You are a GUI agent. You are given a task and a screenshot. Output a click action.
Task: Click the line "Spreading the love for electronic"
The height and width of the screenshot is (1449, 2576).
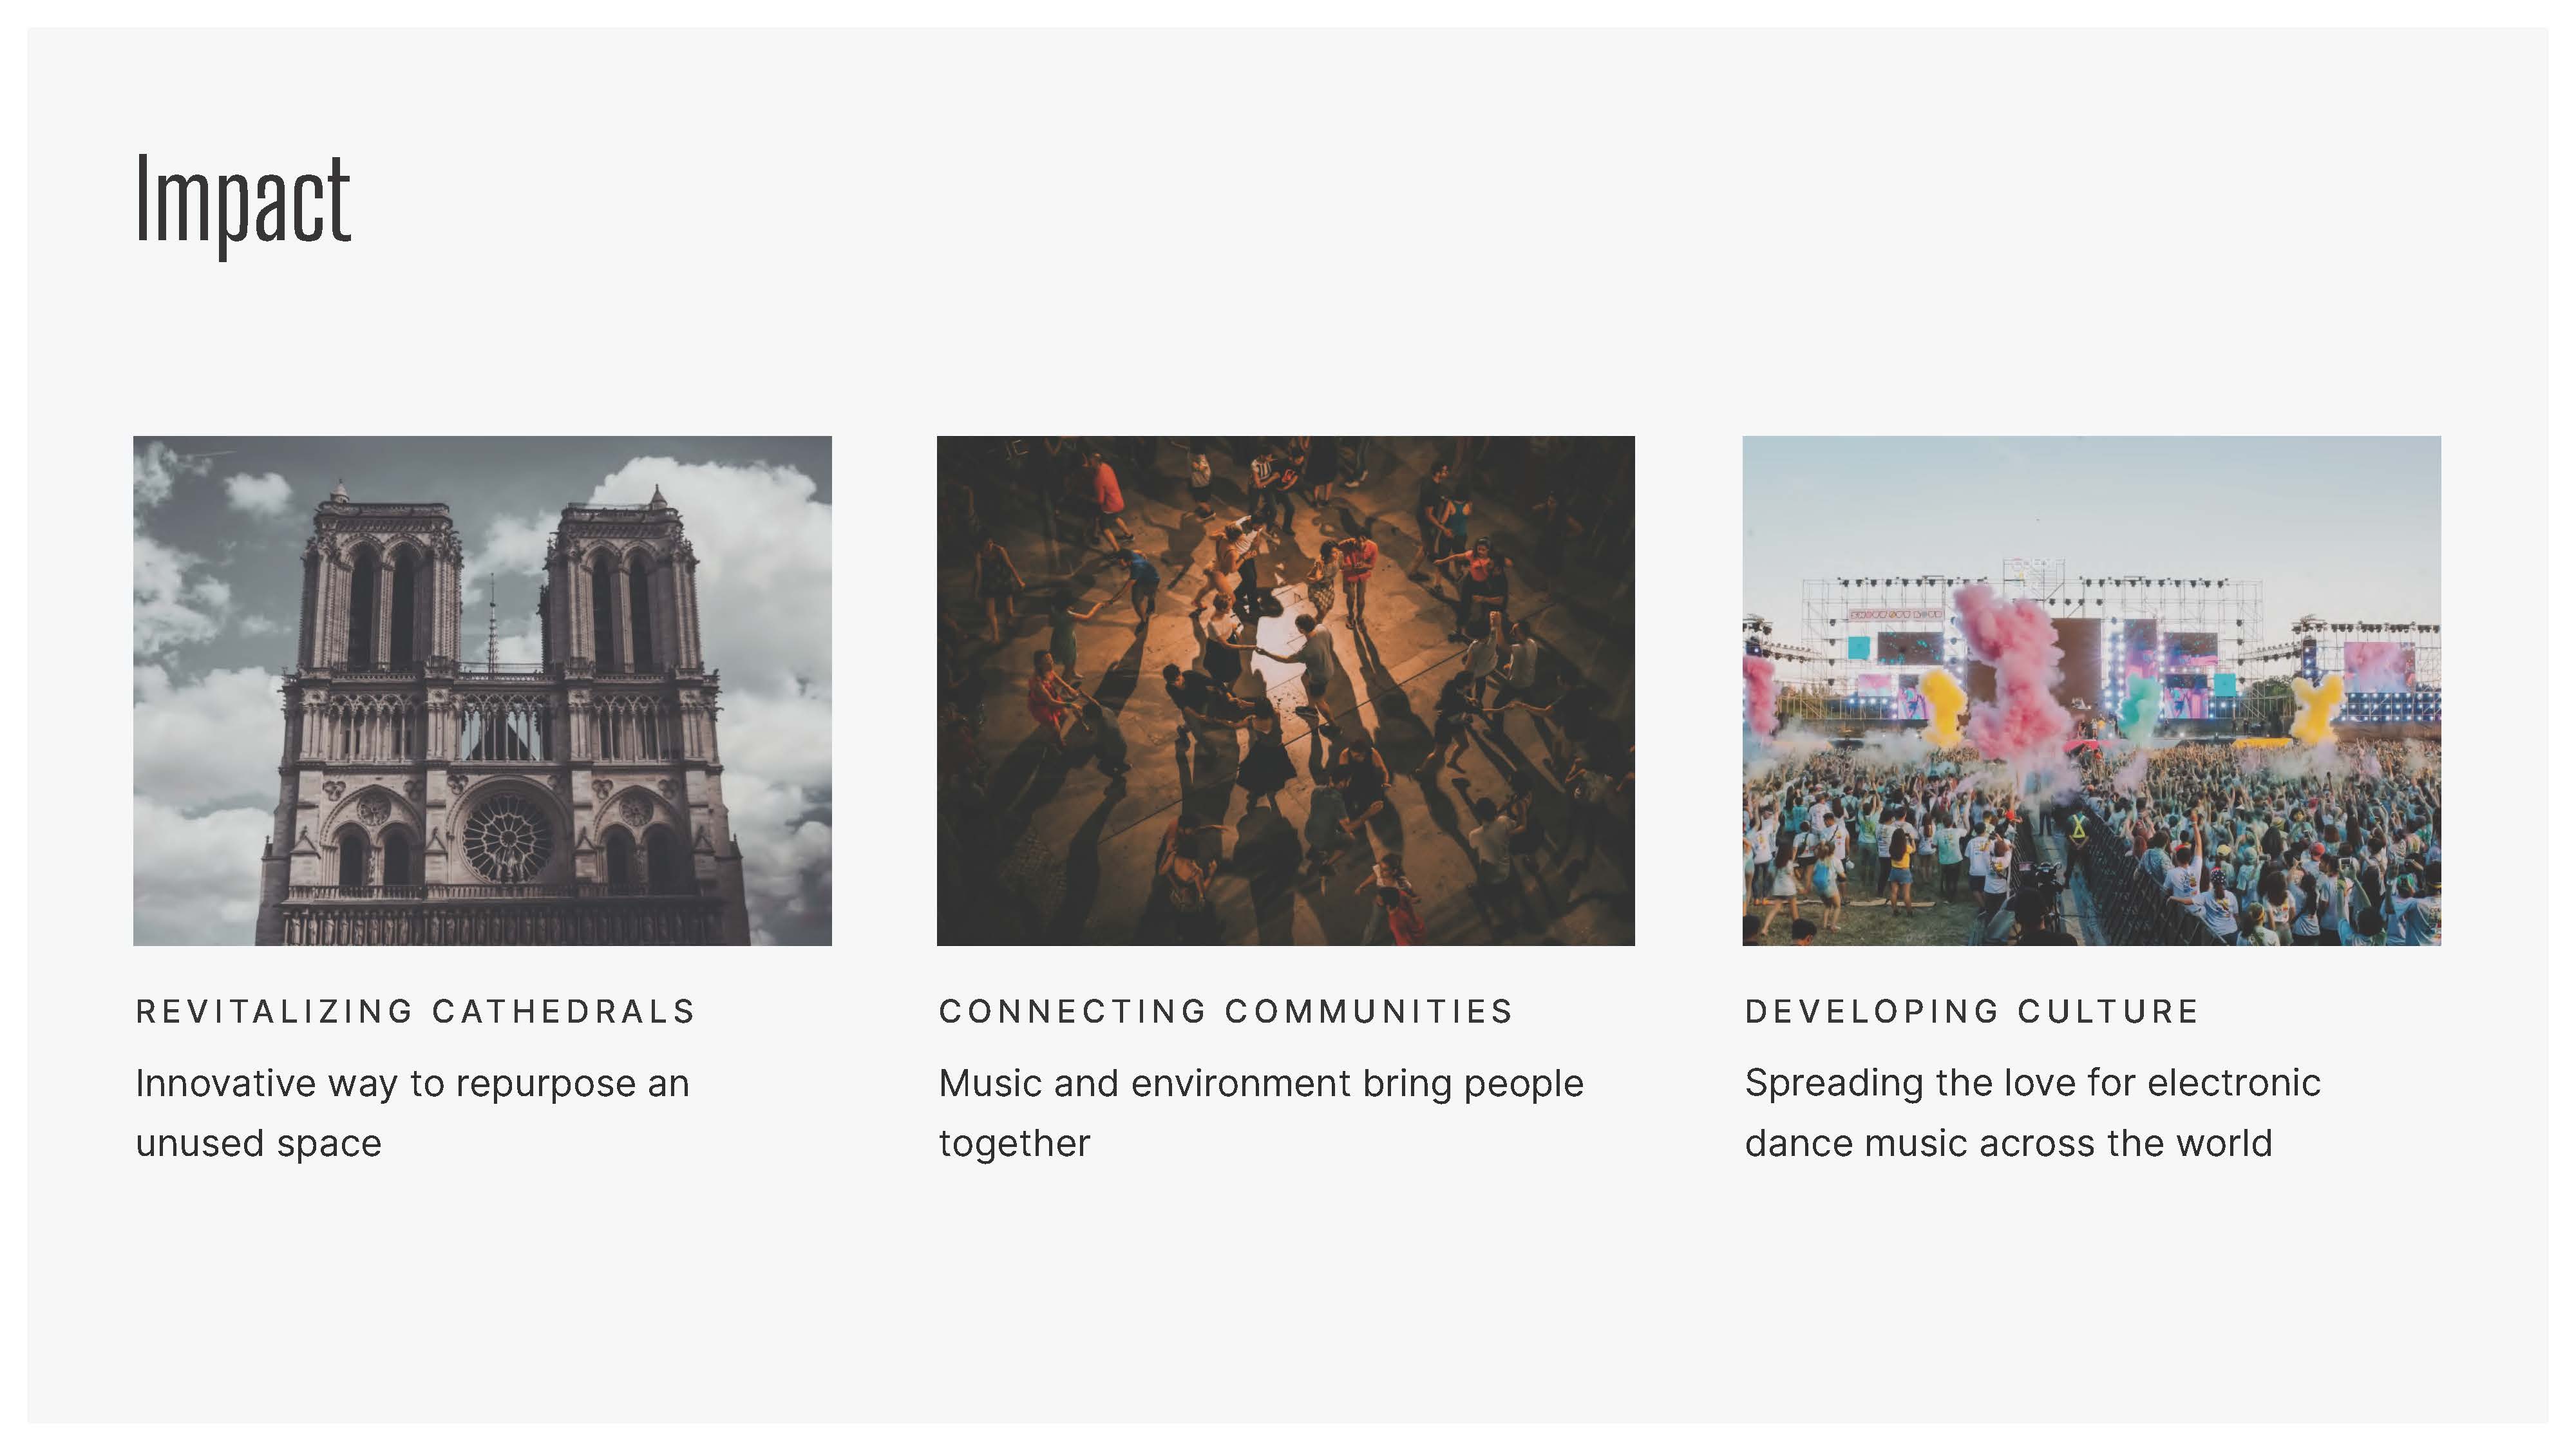2032,1083
